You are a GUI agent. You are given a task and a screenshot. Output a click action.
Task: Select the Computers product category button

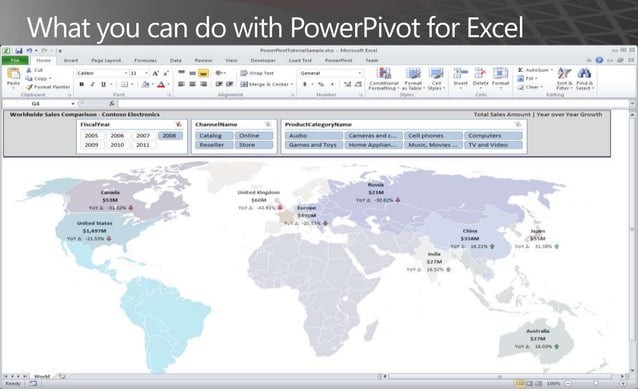point(493,135)
